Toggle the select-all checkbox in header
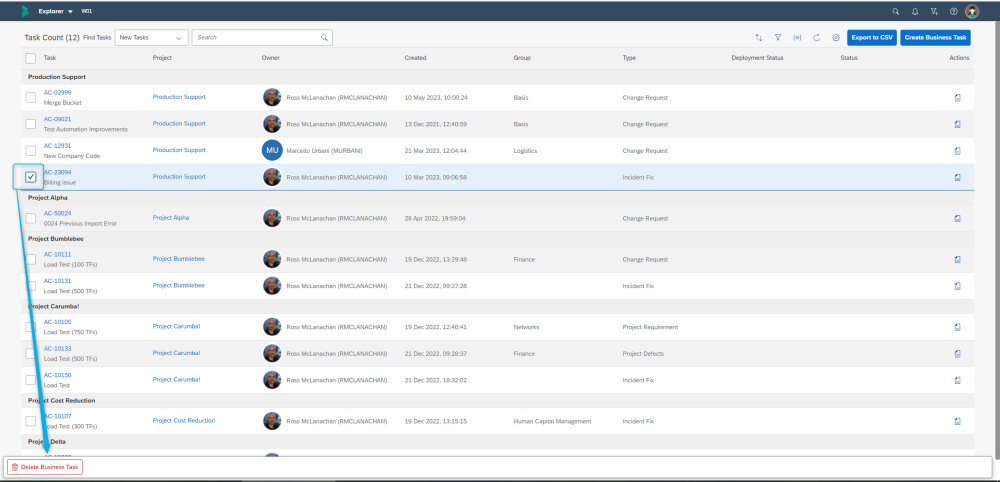 coord(31,58)
